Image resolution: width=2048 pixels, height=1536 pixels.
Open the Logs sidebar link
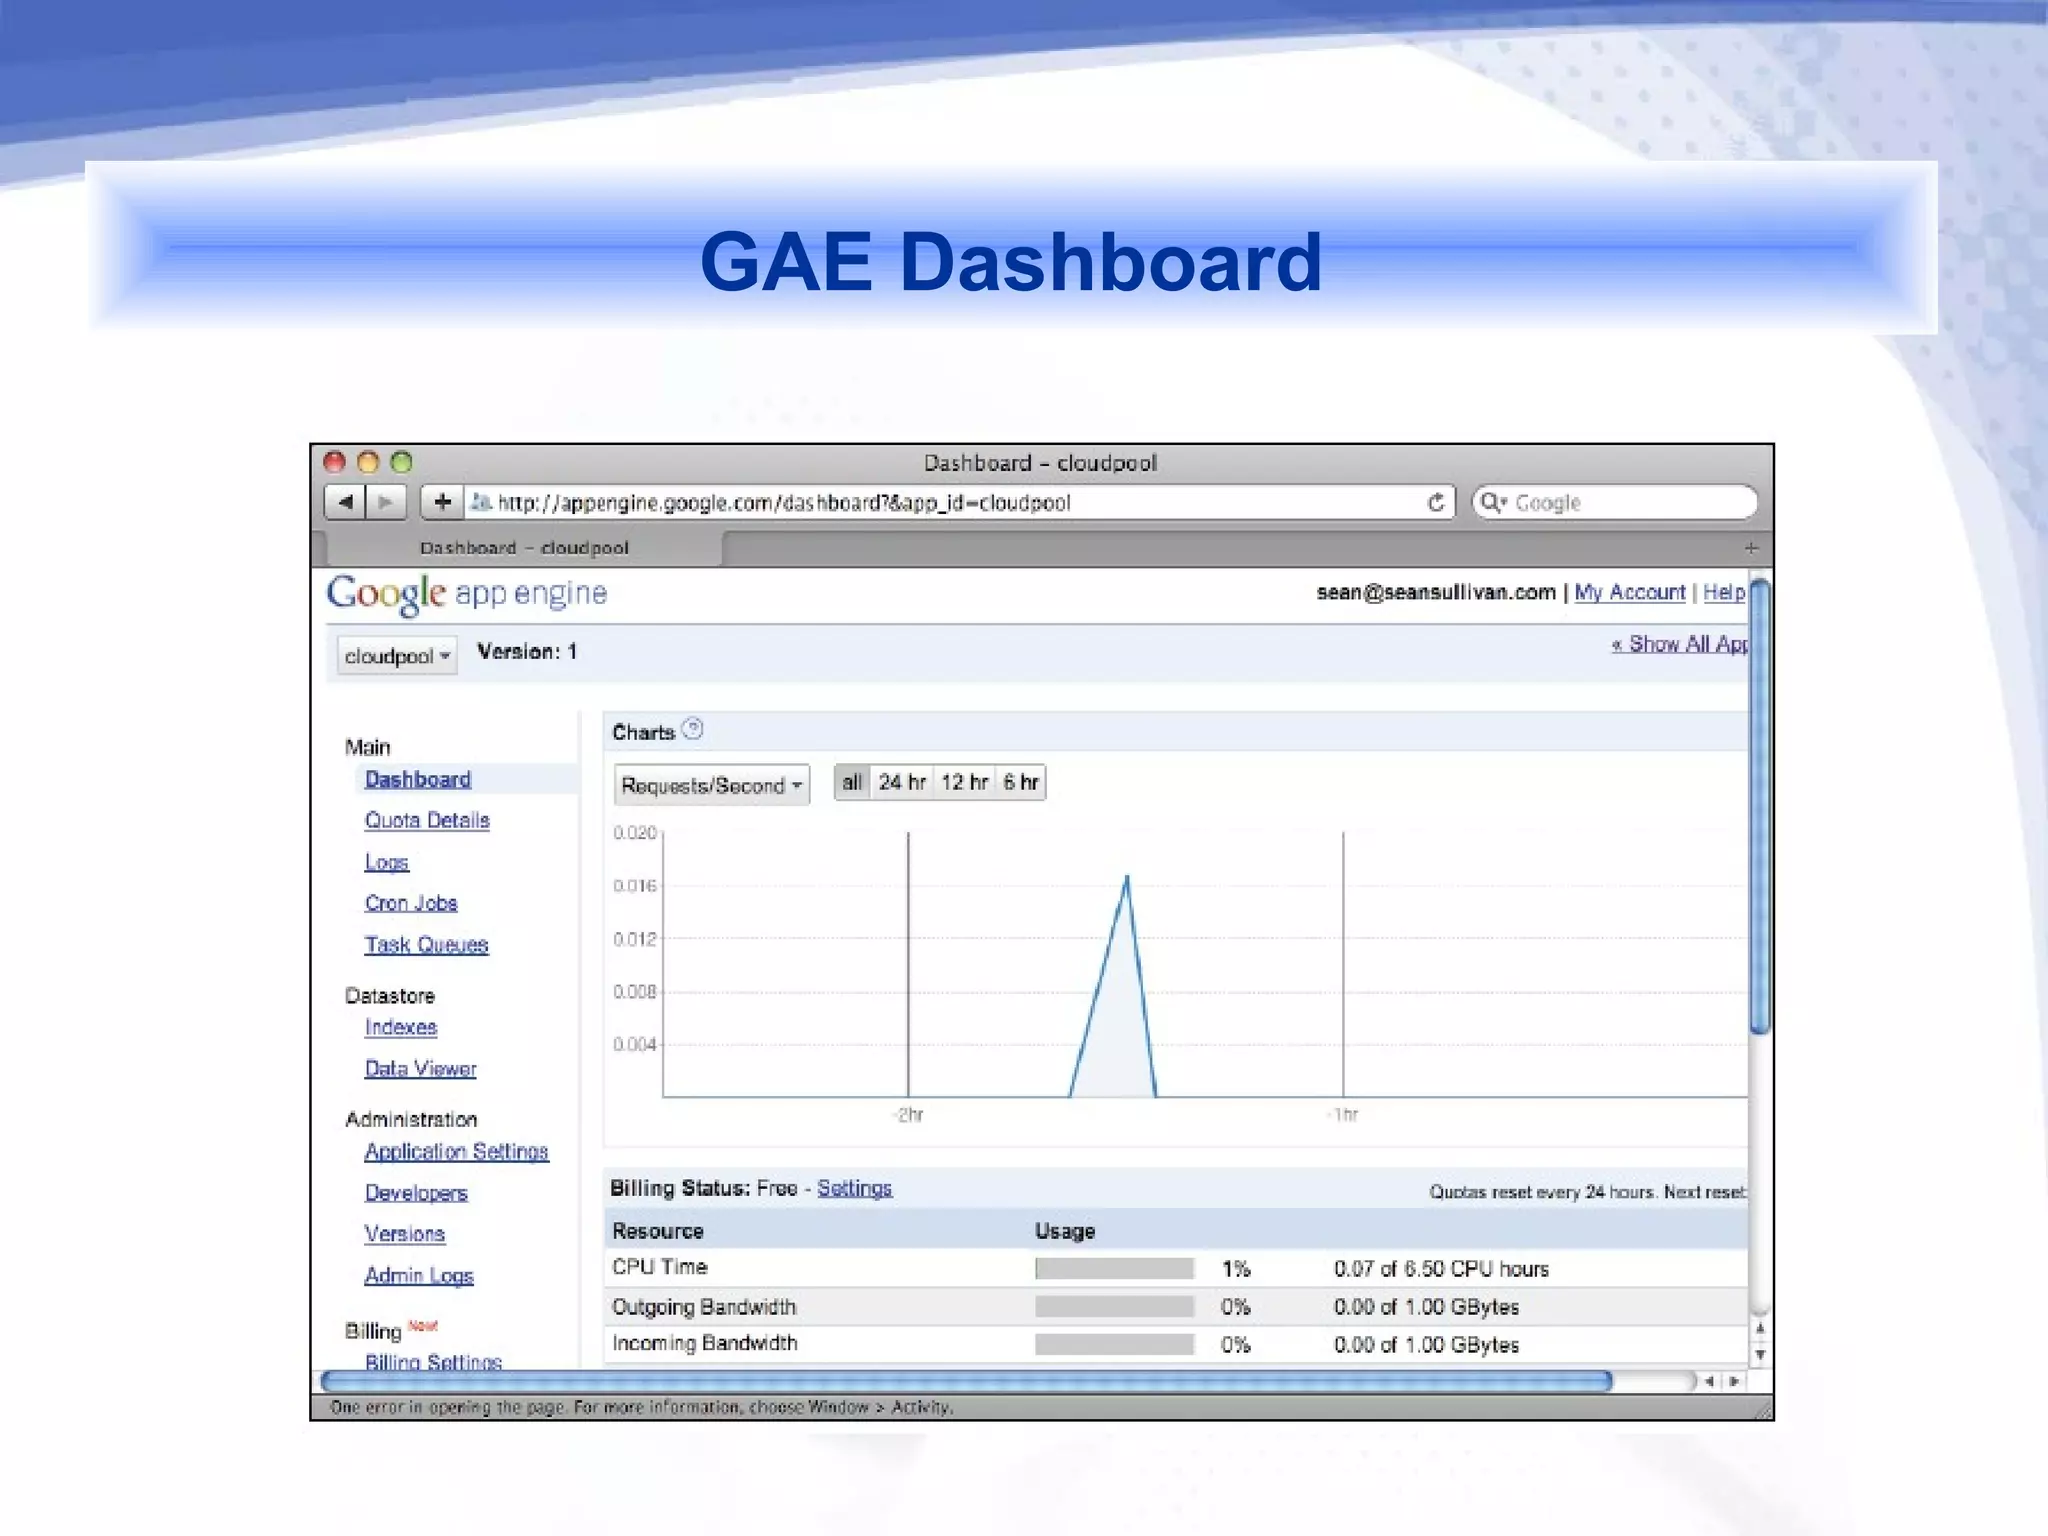386,862
